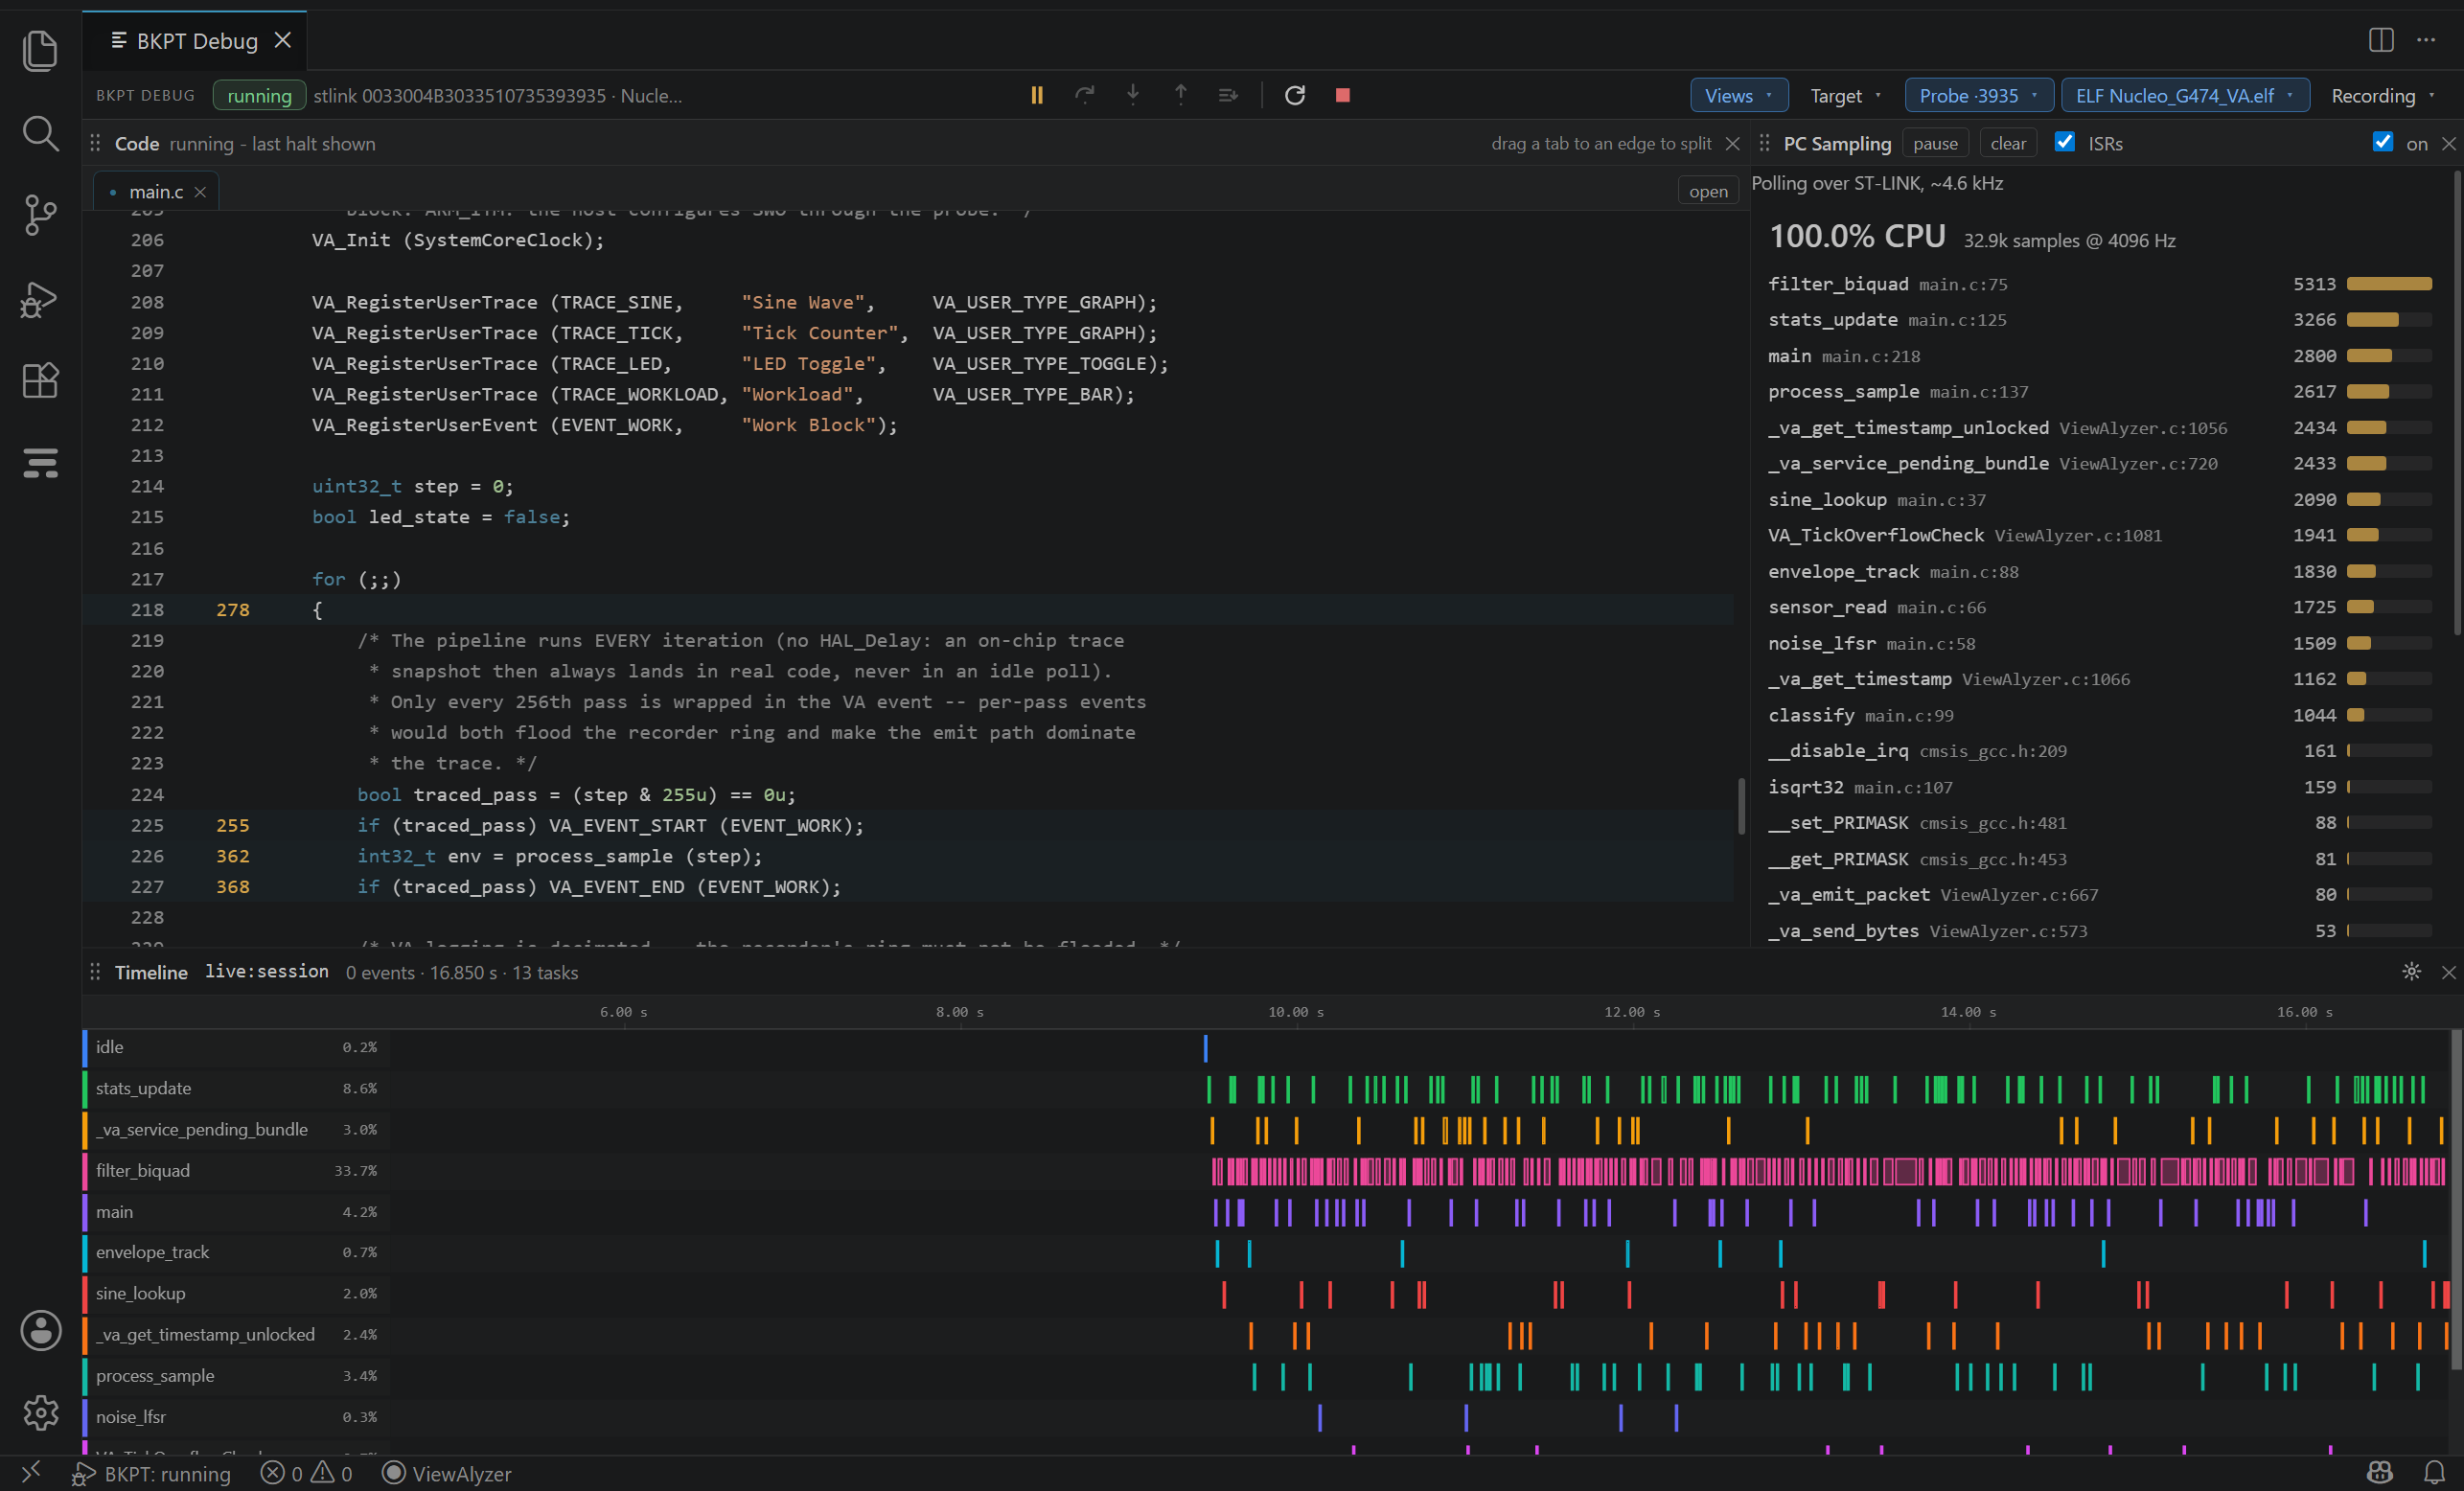
Task: Close the BKPT Debug tab
Action: [283, 40]
